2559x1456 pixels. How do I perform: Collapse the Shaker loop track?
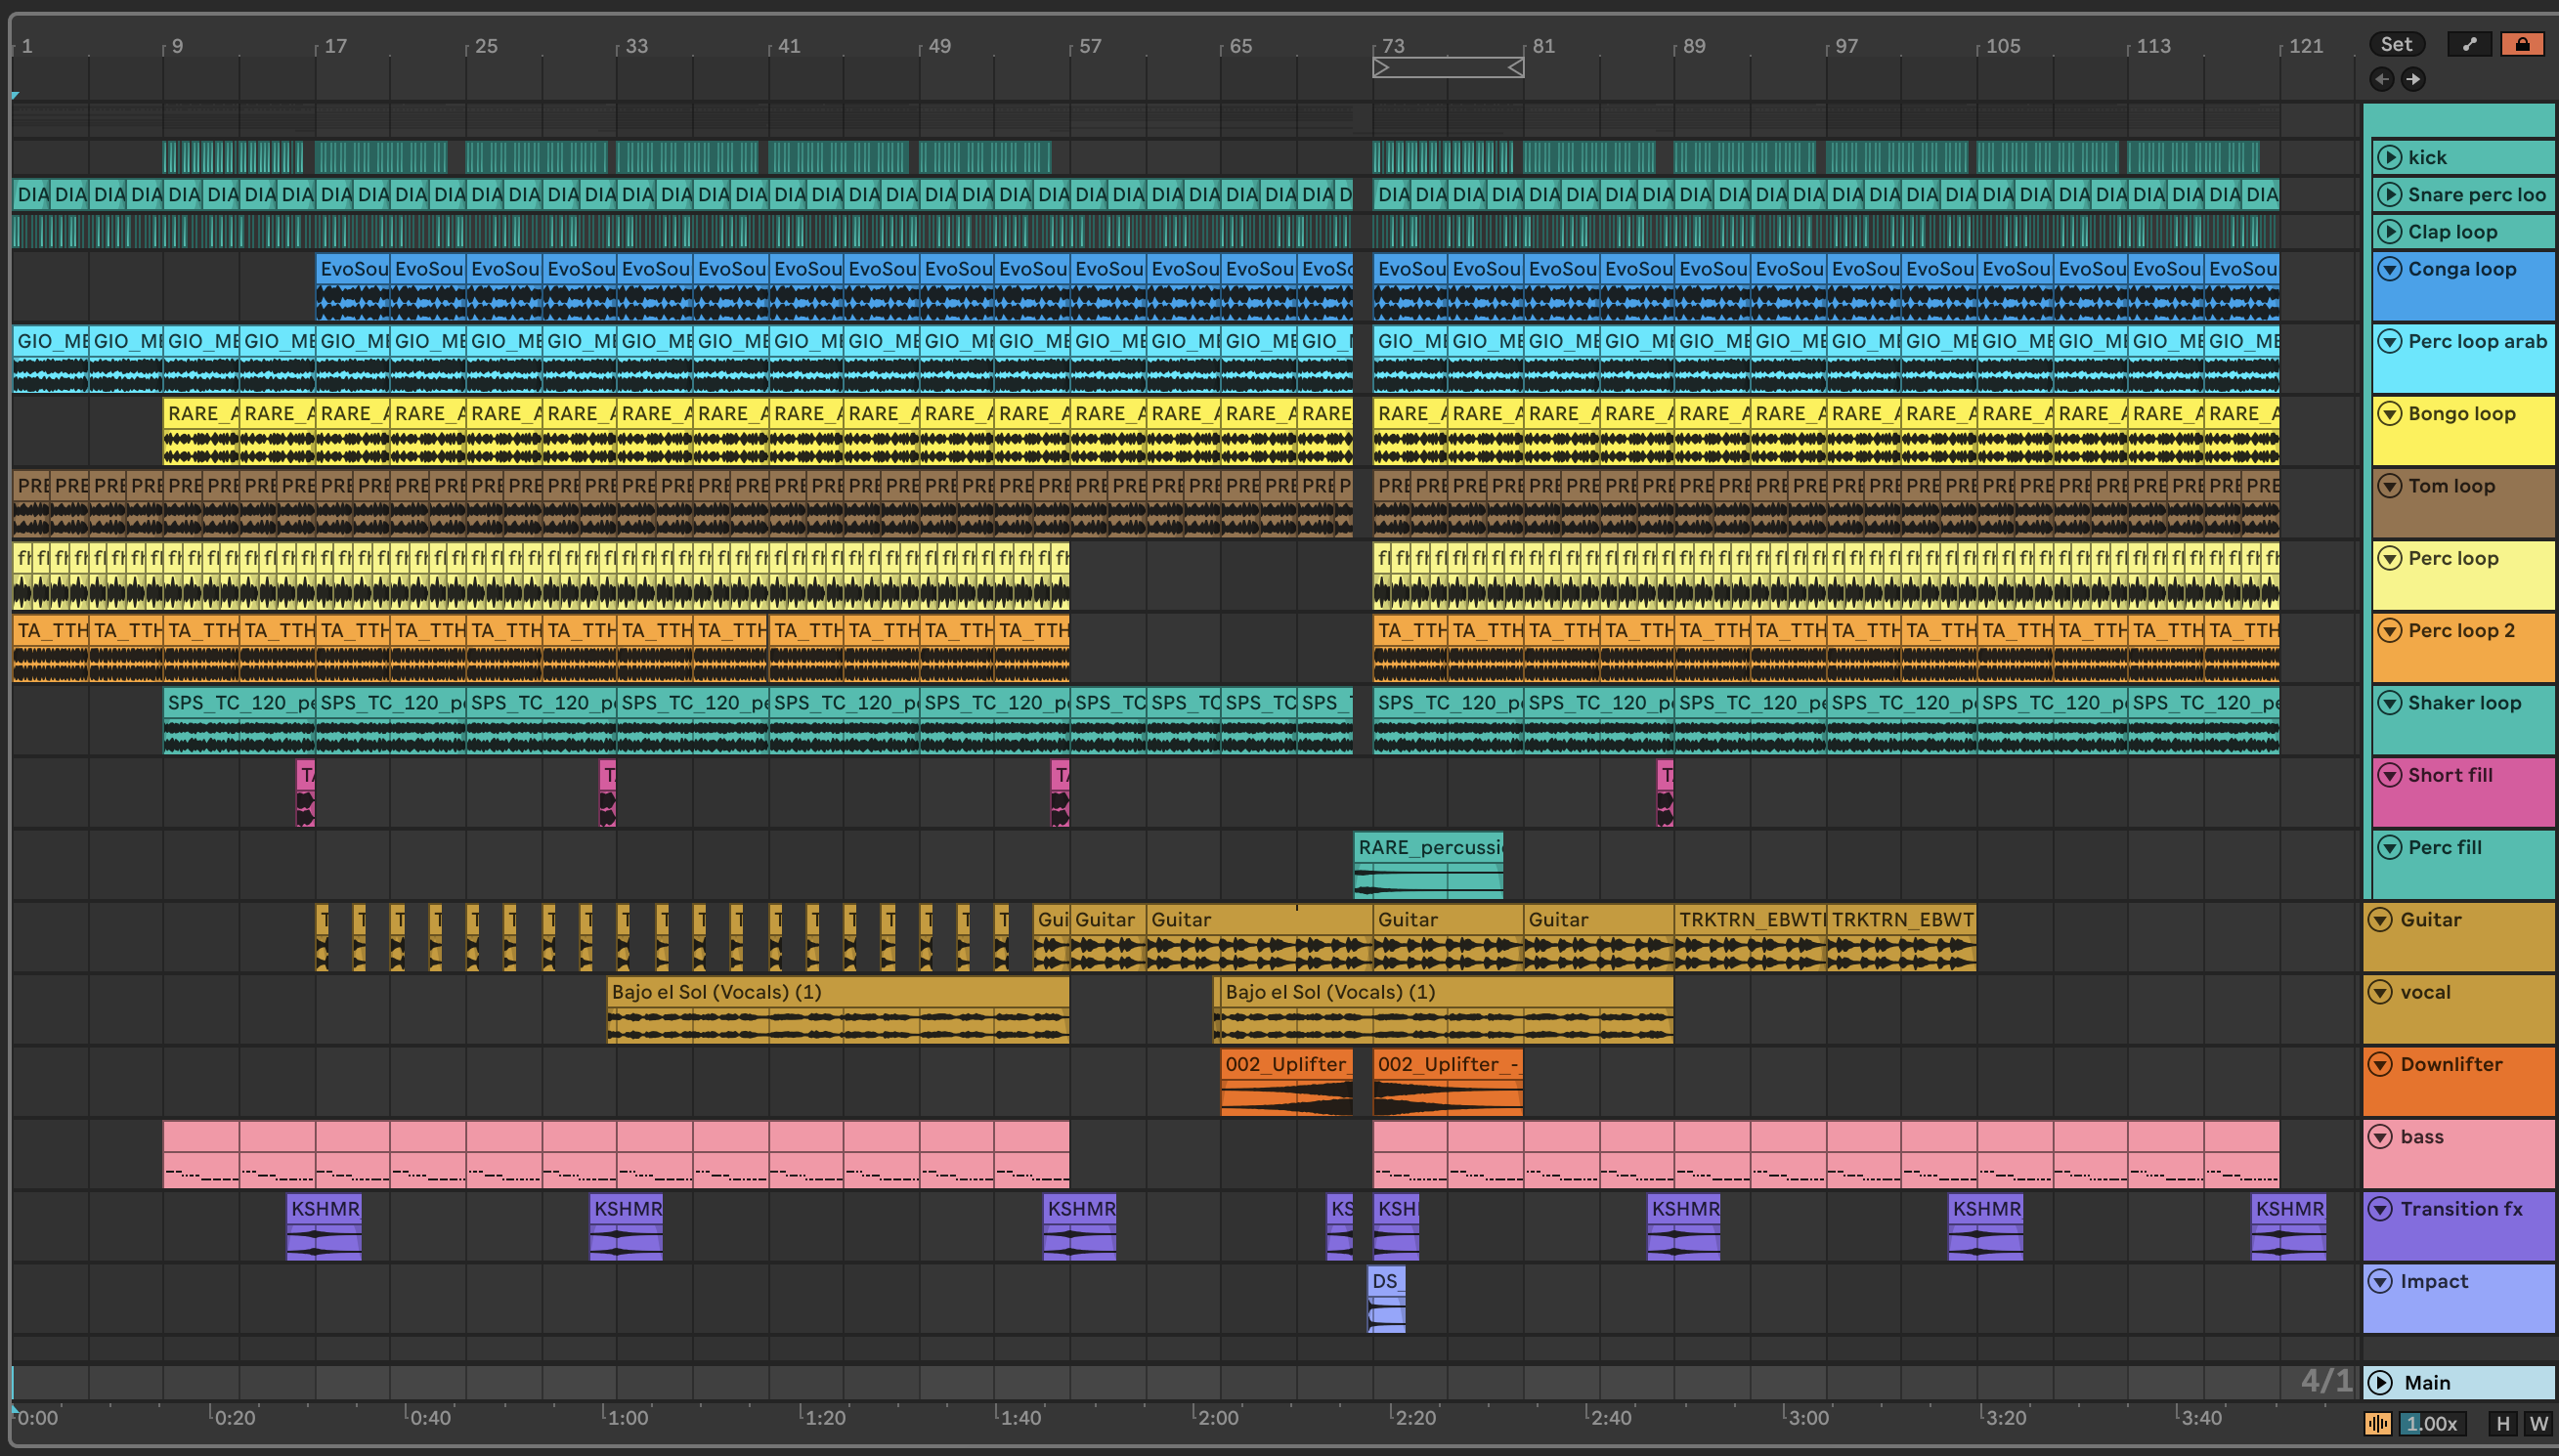pyautogui.click(x=2390, y=702)
